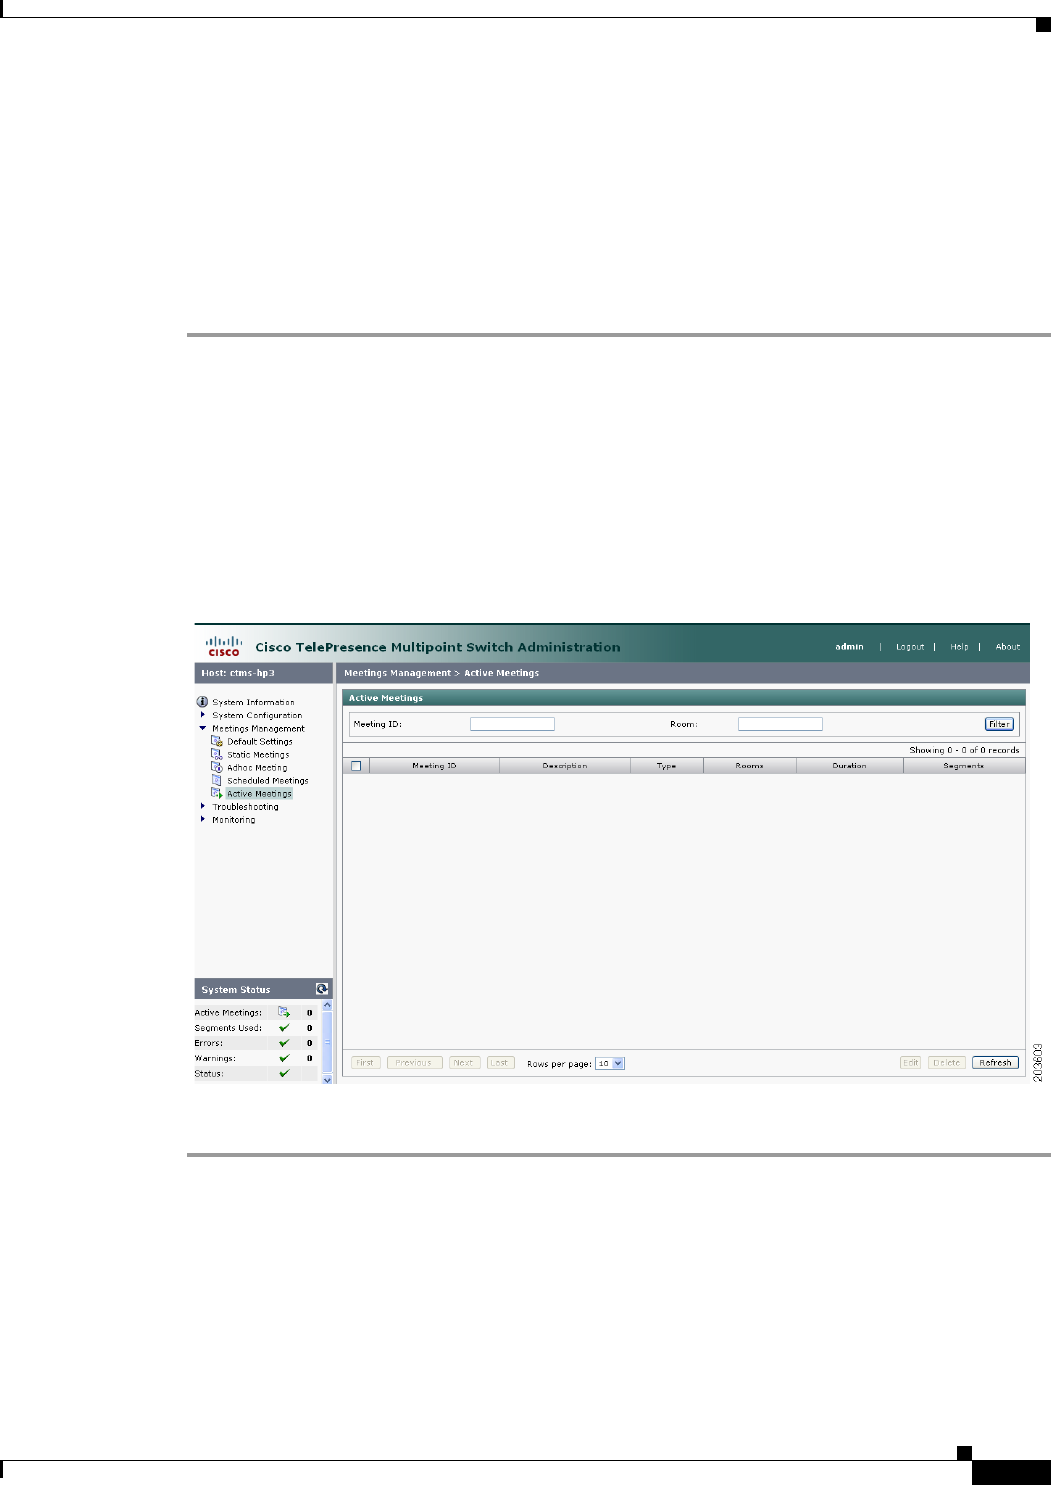
Task: Open Adhoc Meeting in the navigation tree
Action: click(257, 768)
